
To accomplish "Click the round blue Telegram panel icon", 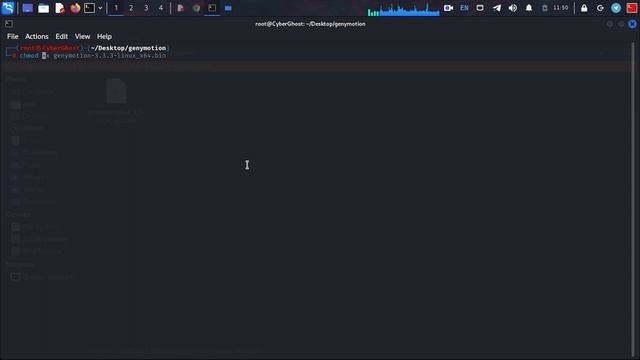I will click(x=616, y=8).
